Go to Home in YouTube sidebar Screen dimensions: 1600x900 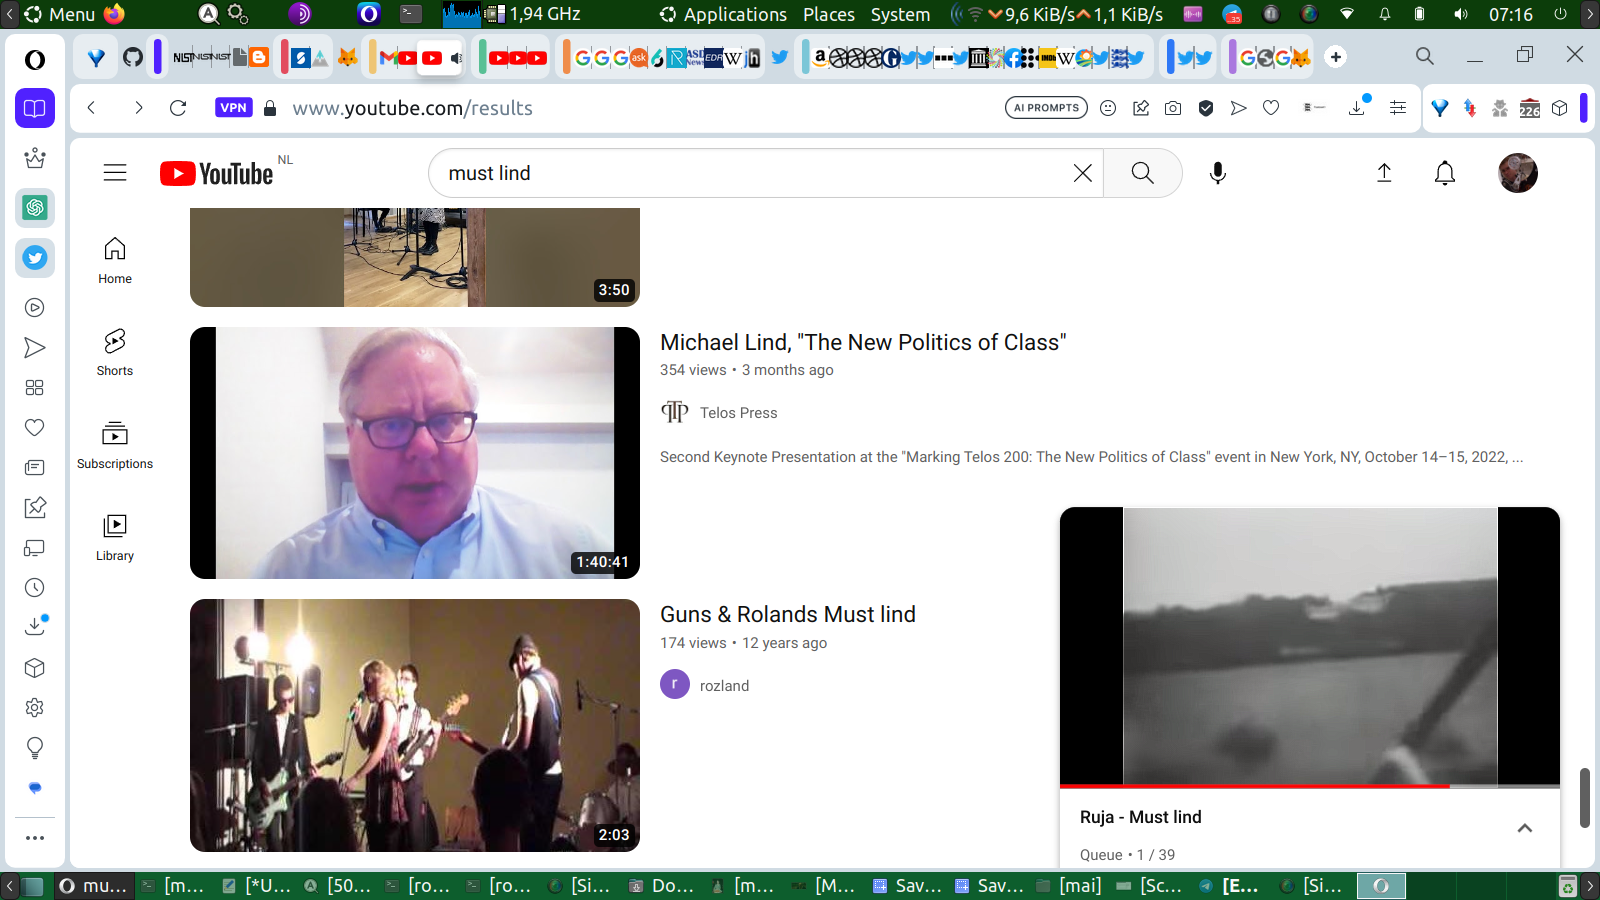(x=115, y=260)
